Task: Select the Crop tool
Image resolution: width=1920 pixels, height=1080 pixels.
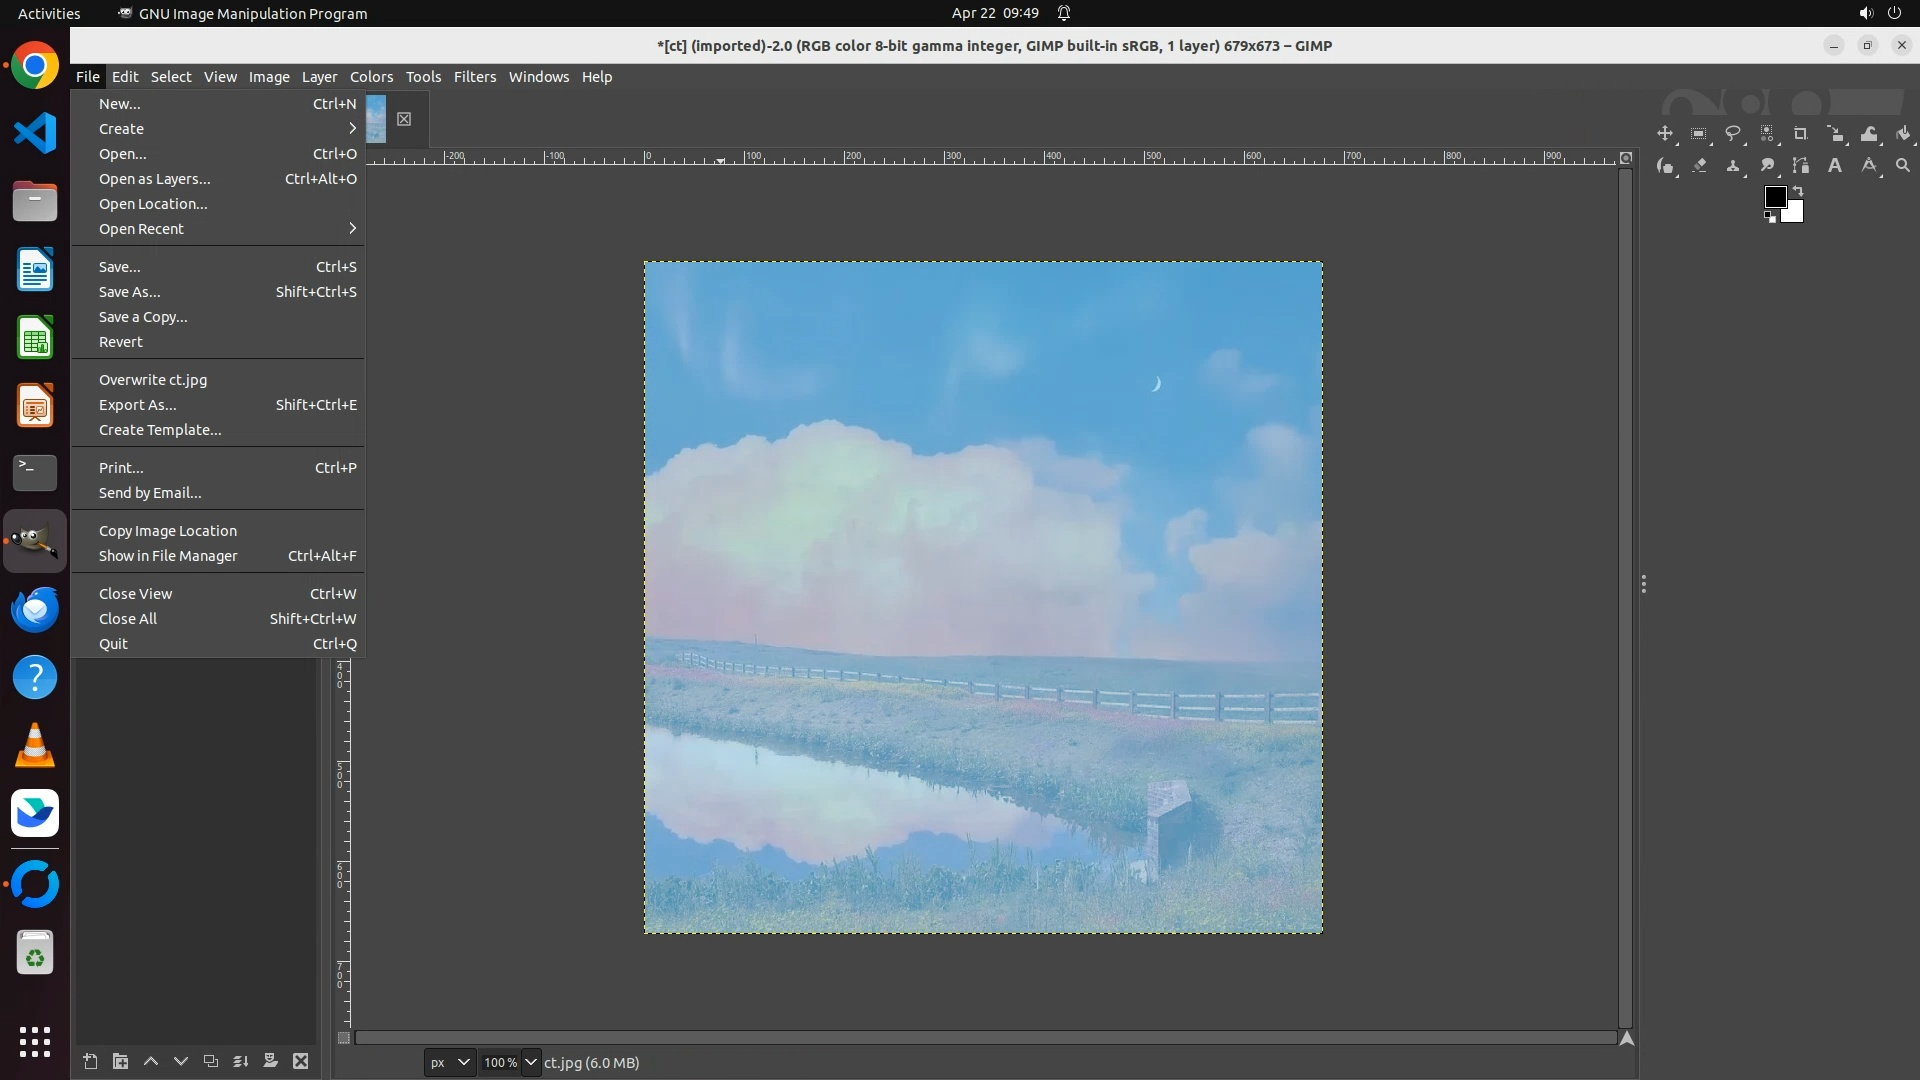Action: tap(1801, 134)
